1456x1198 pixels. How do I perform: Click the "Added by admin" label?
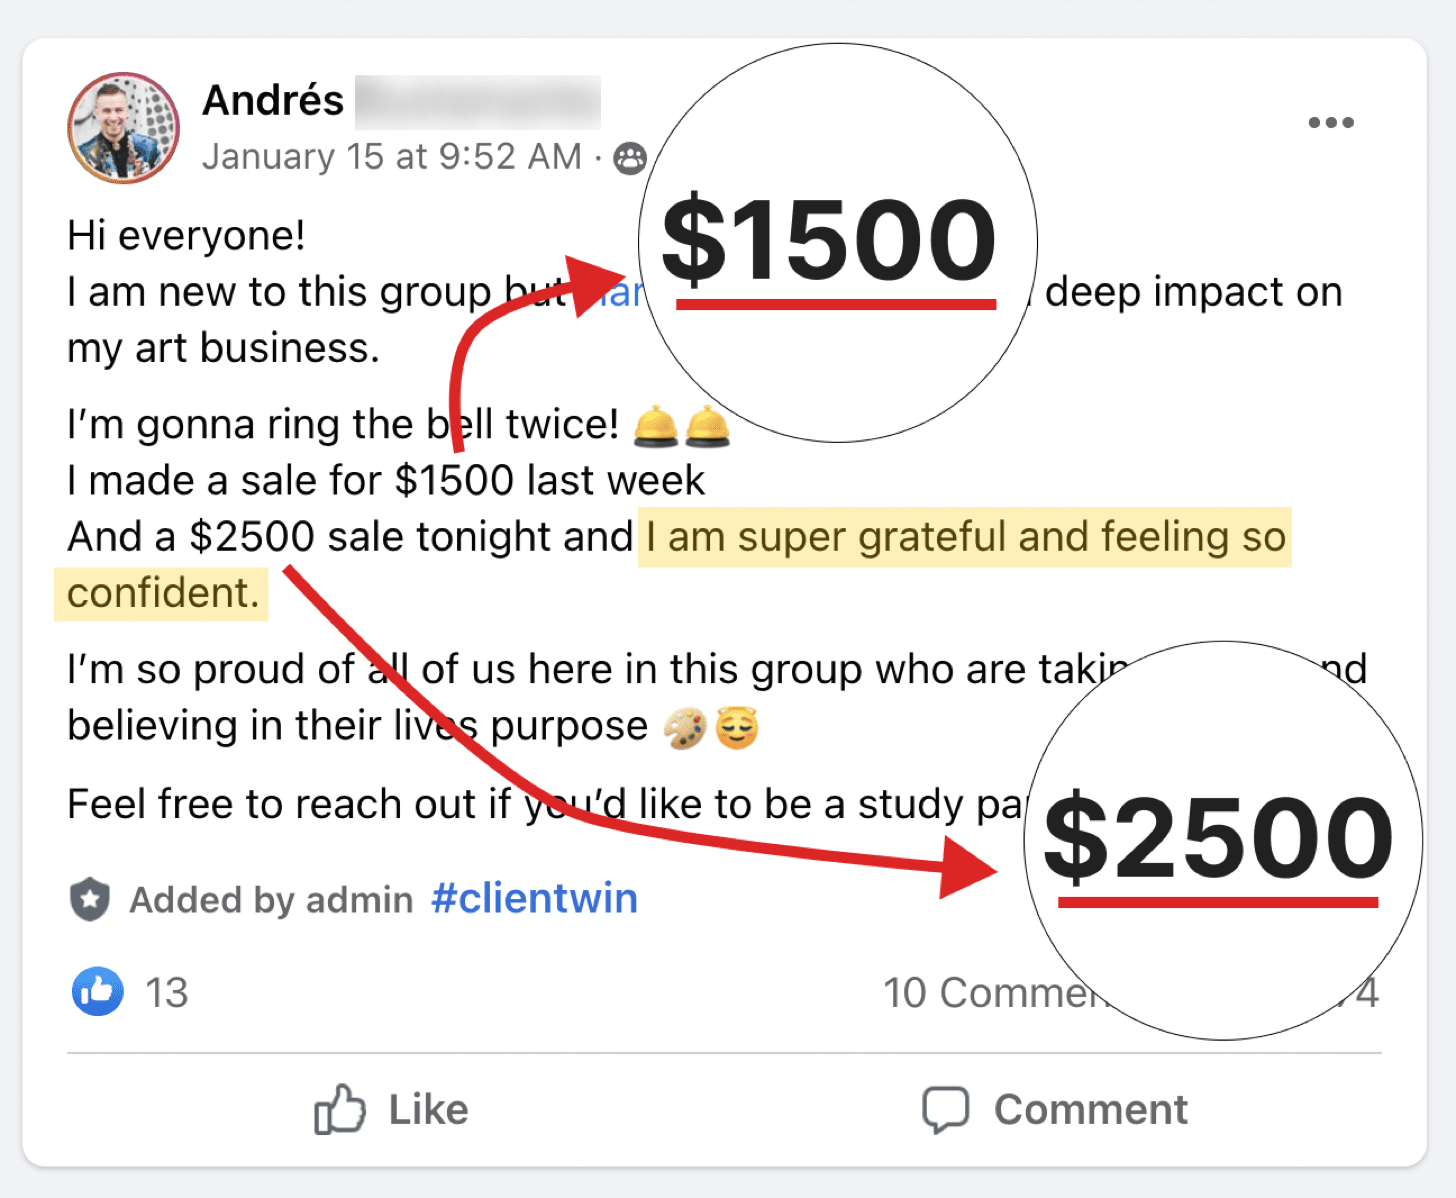click(271, 900)
